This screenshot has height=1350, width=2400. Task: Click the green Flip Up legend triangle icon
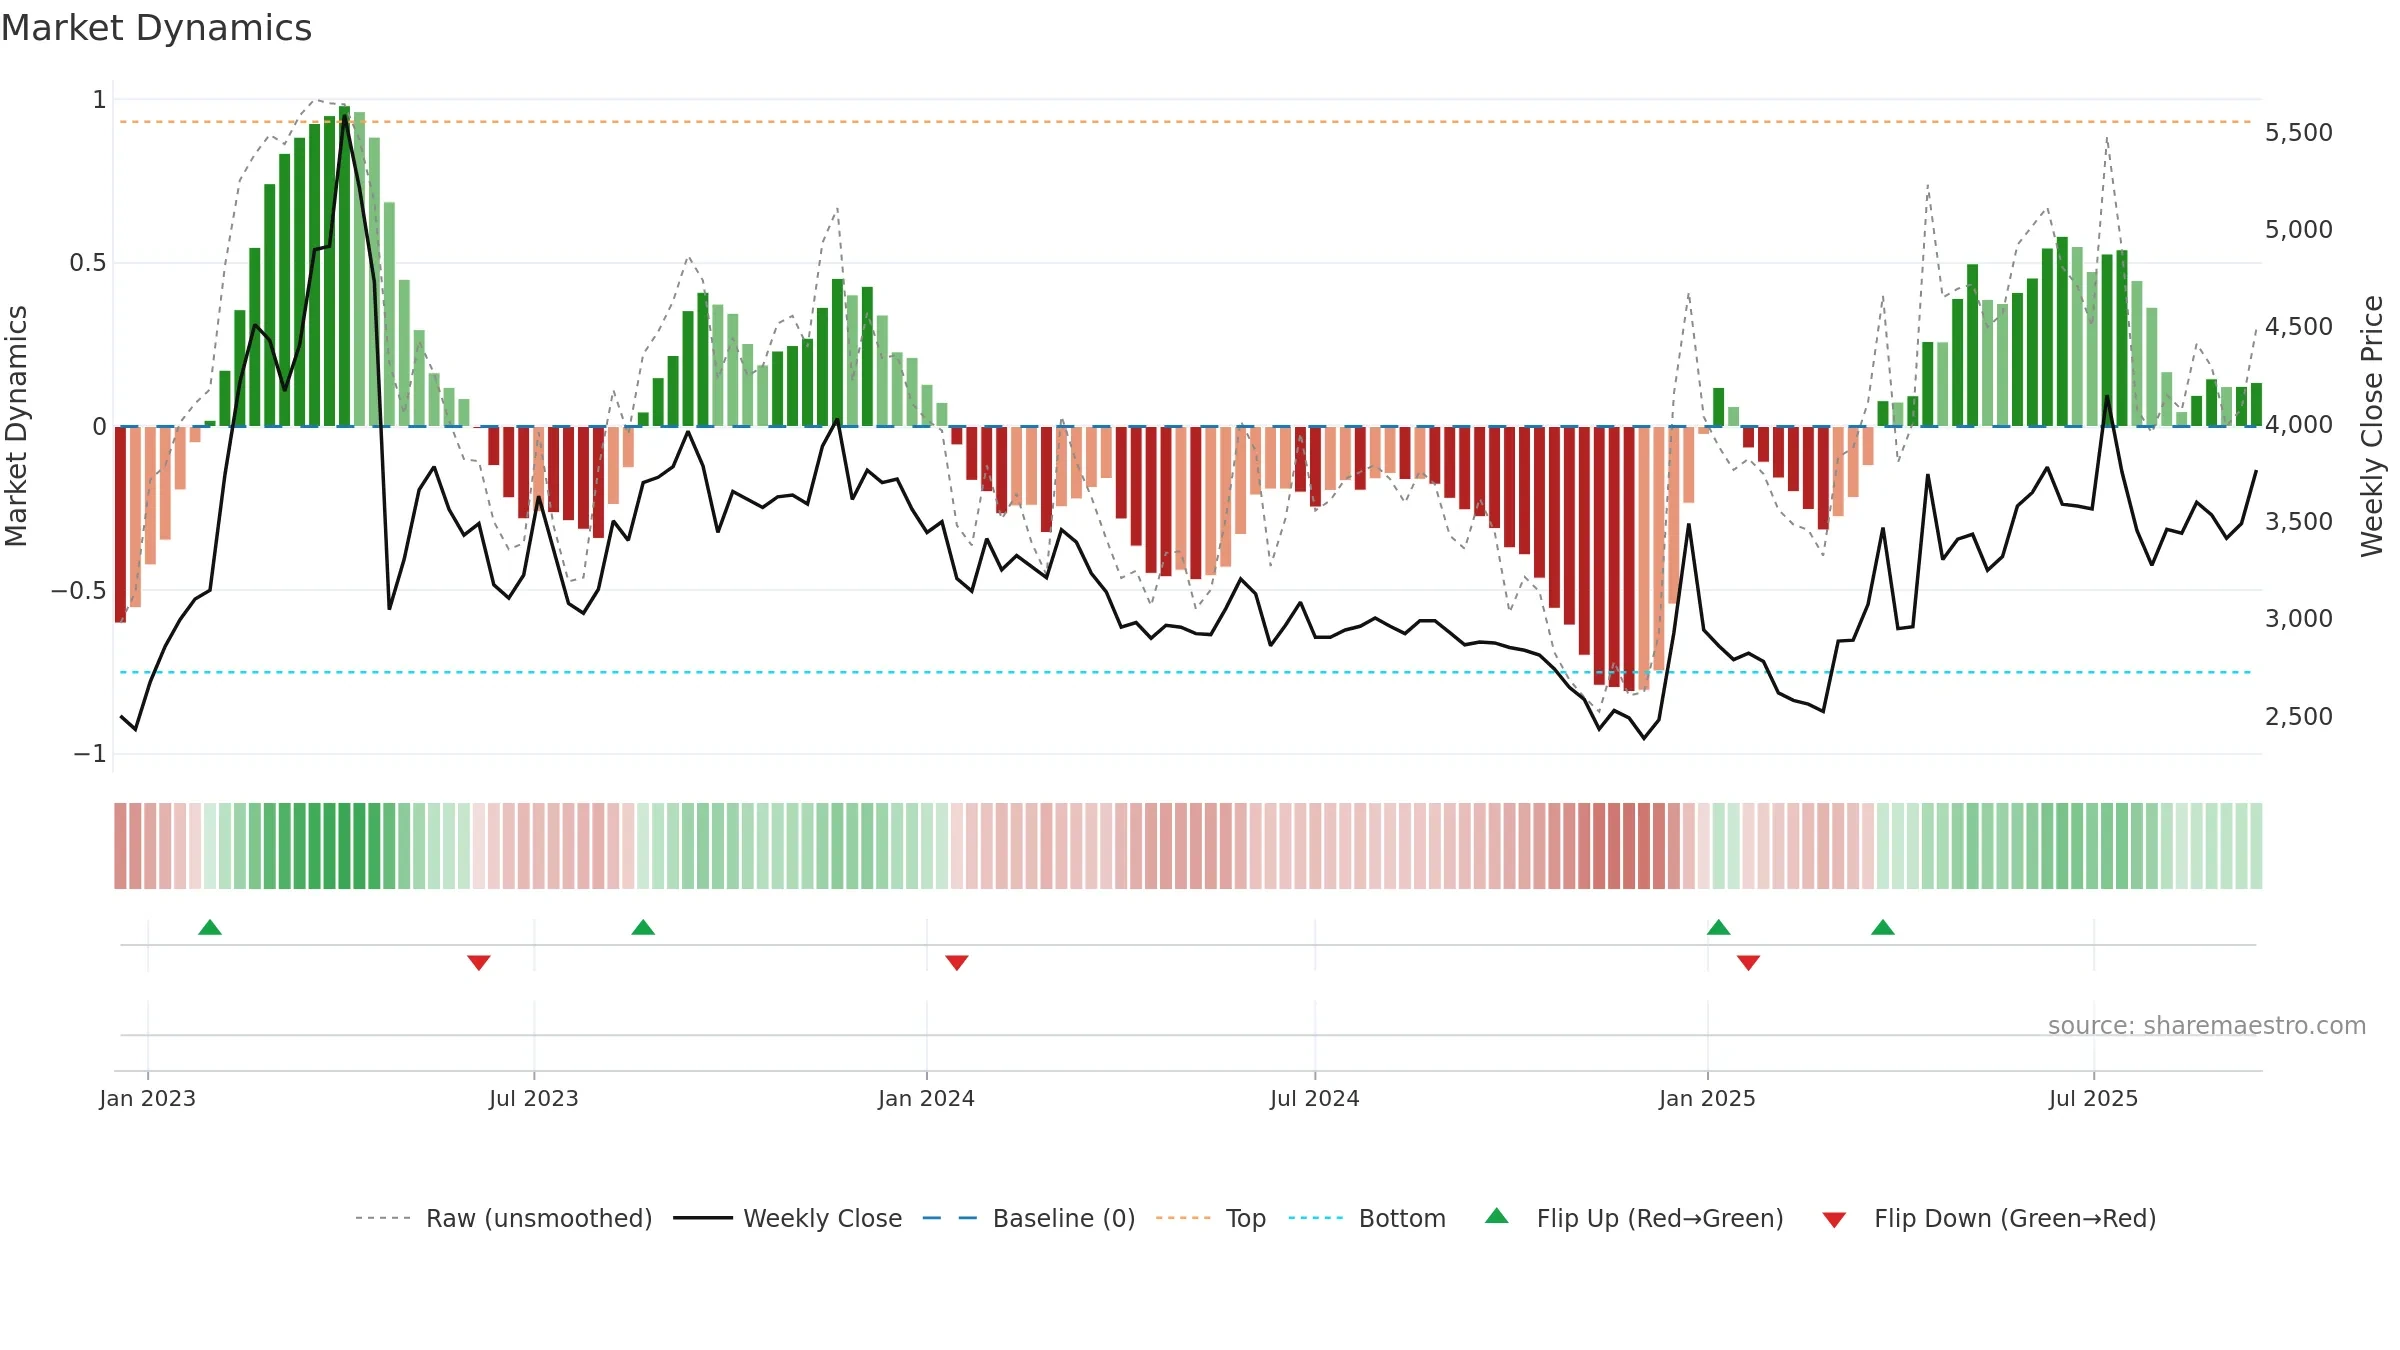(1497, 1216)
